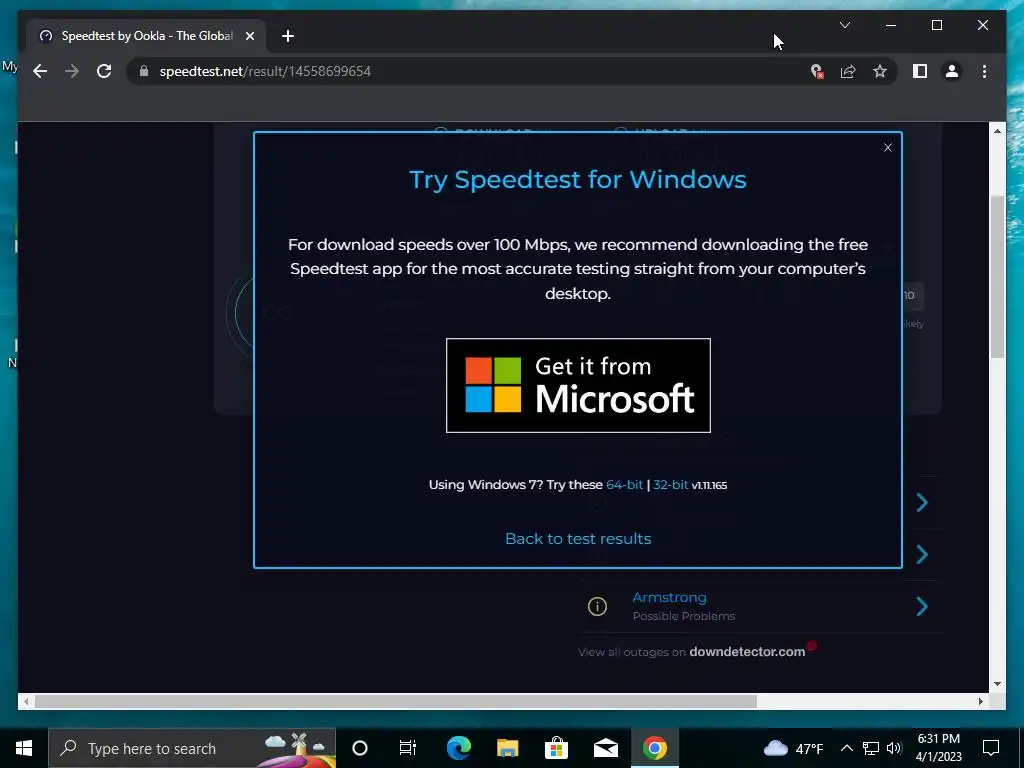Open the clock showing 6:31 PM
Screen dimensions: 1024x768
click(x=938, y=748)
